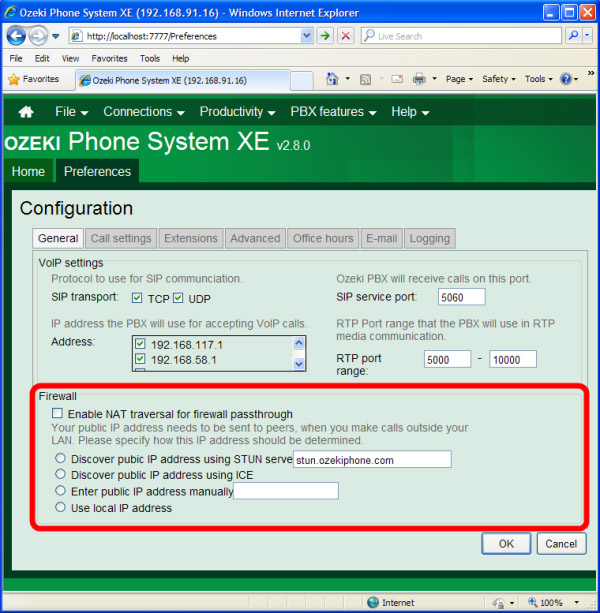Click the browser Home page icon

pyautogui.click(x=332, y=79)
